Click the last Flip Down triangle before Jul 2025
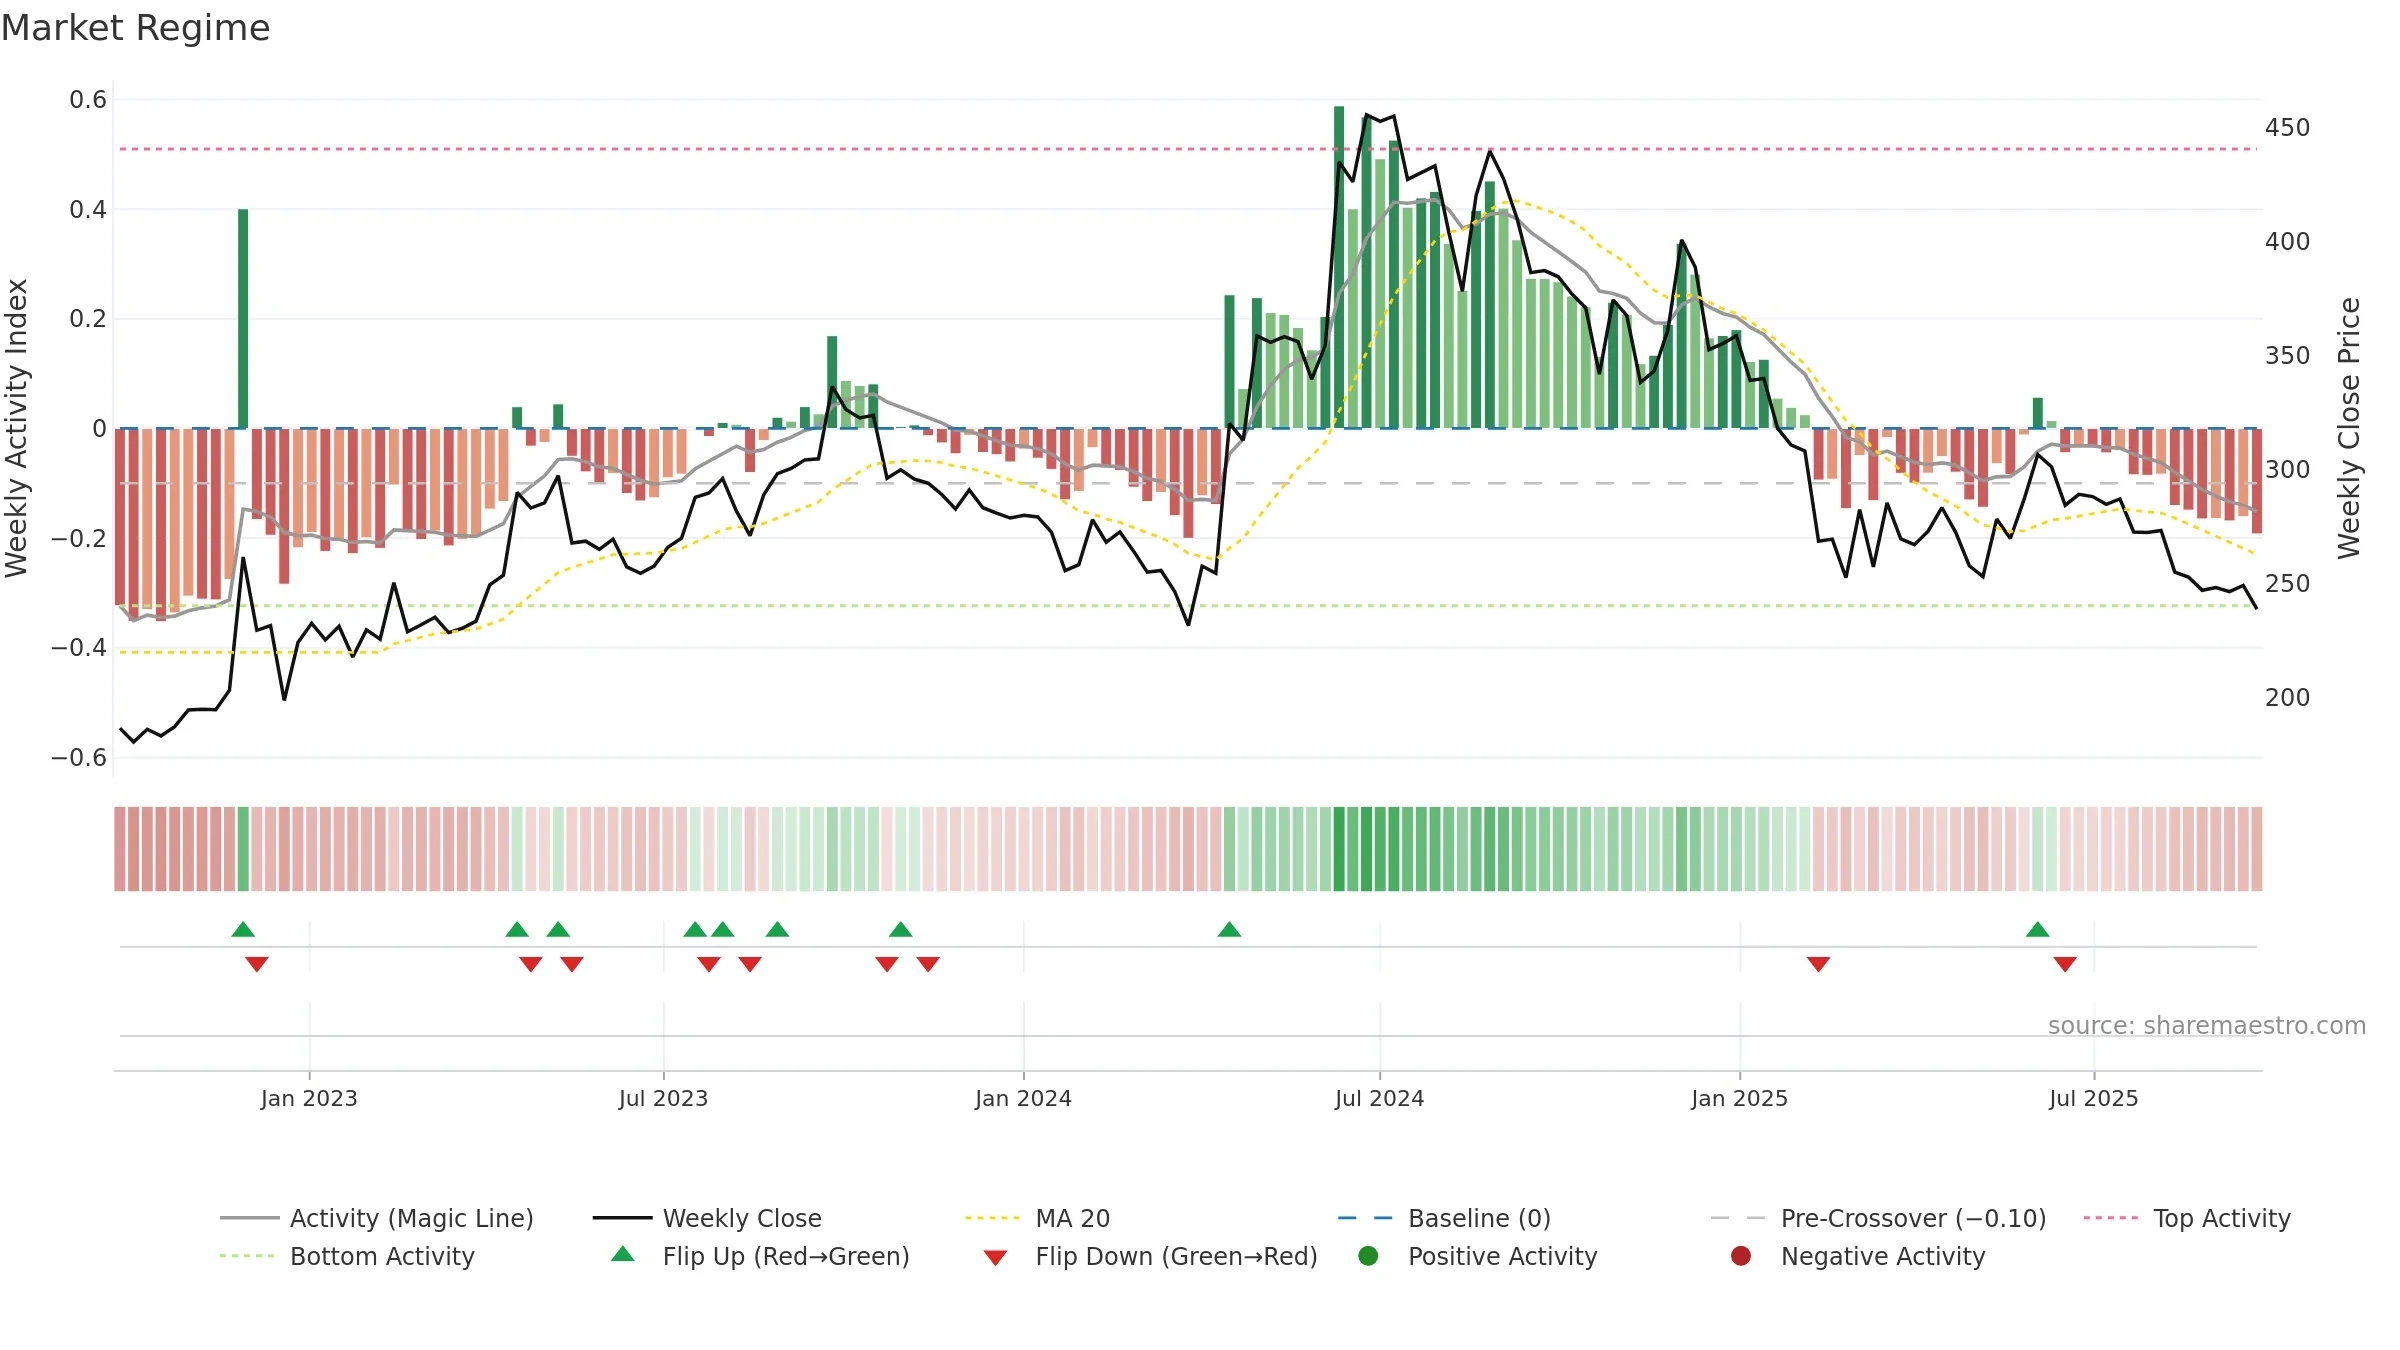The width and height of the screenshot is (2400, 1350). [x=2065, y=964]
